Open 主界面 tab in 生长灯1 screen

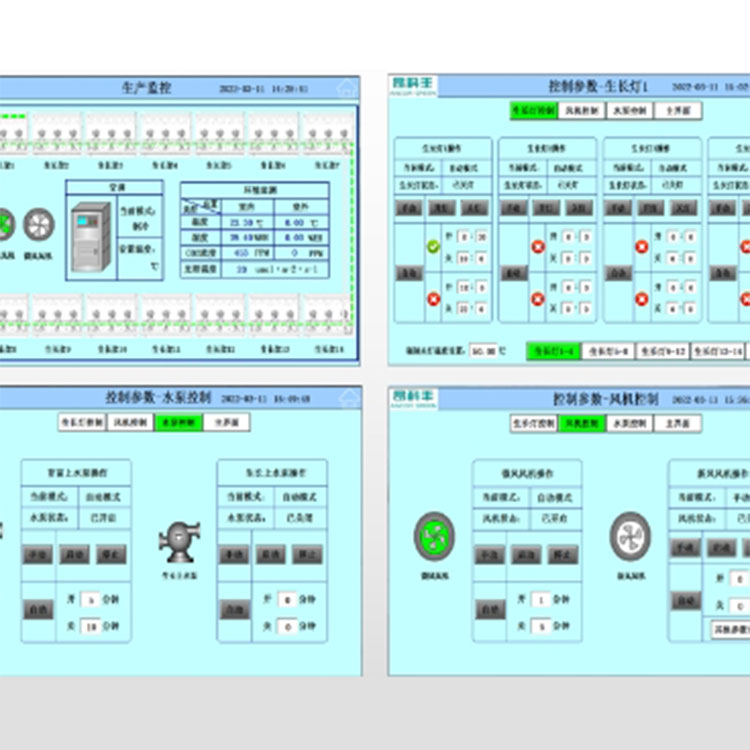click(x=678, y=110)
